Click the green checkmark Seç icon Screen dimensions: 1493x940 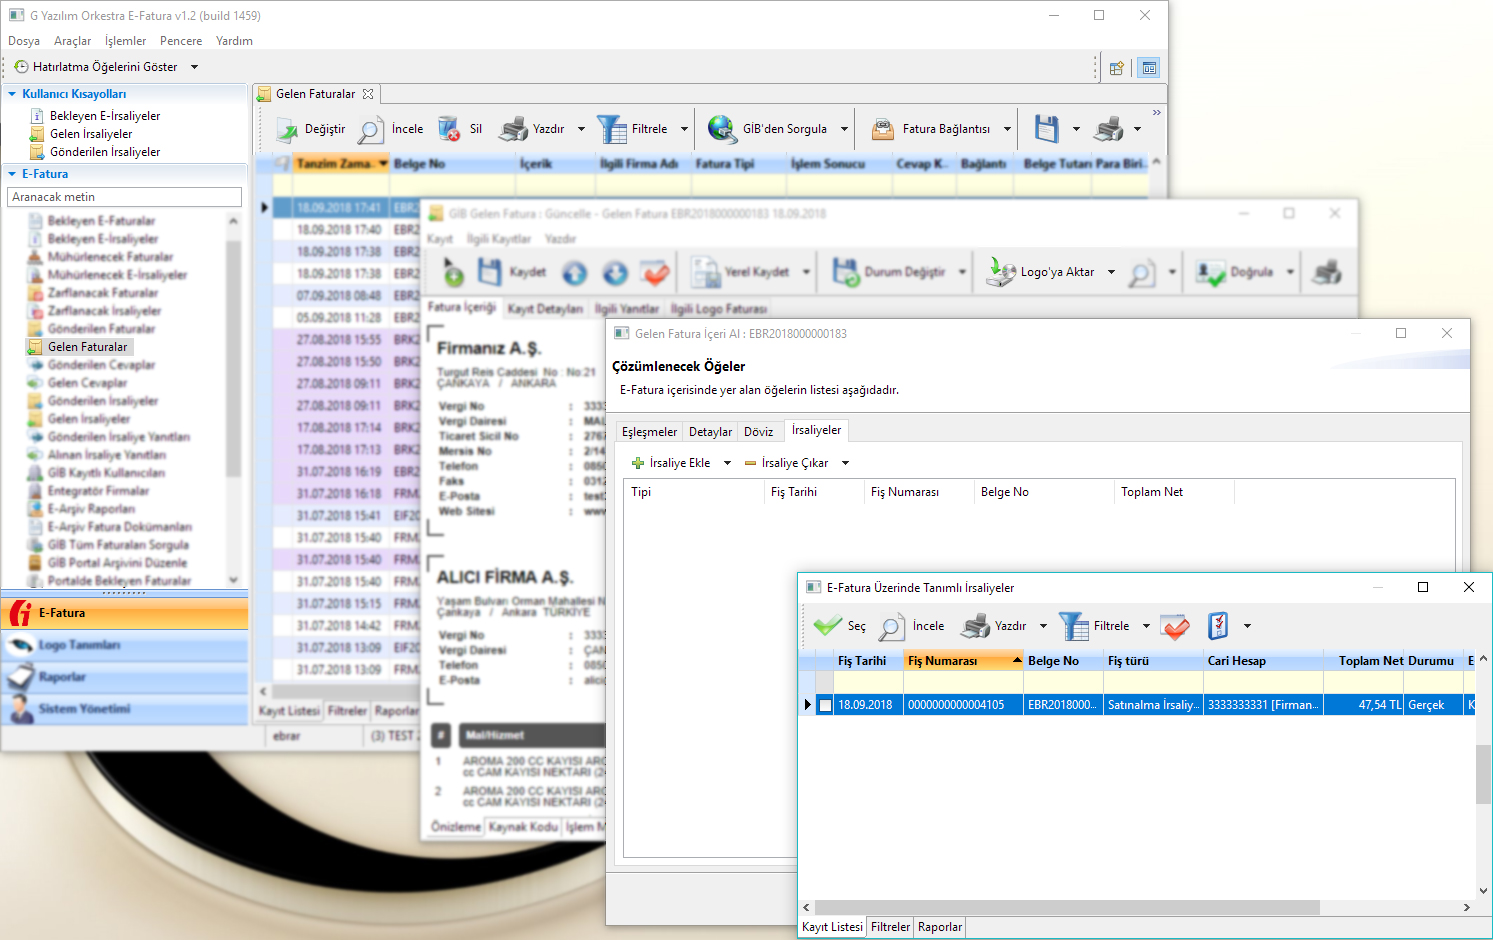click(x=828, y=626)
